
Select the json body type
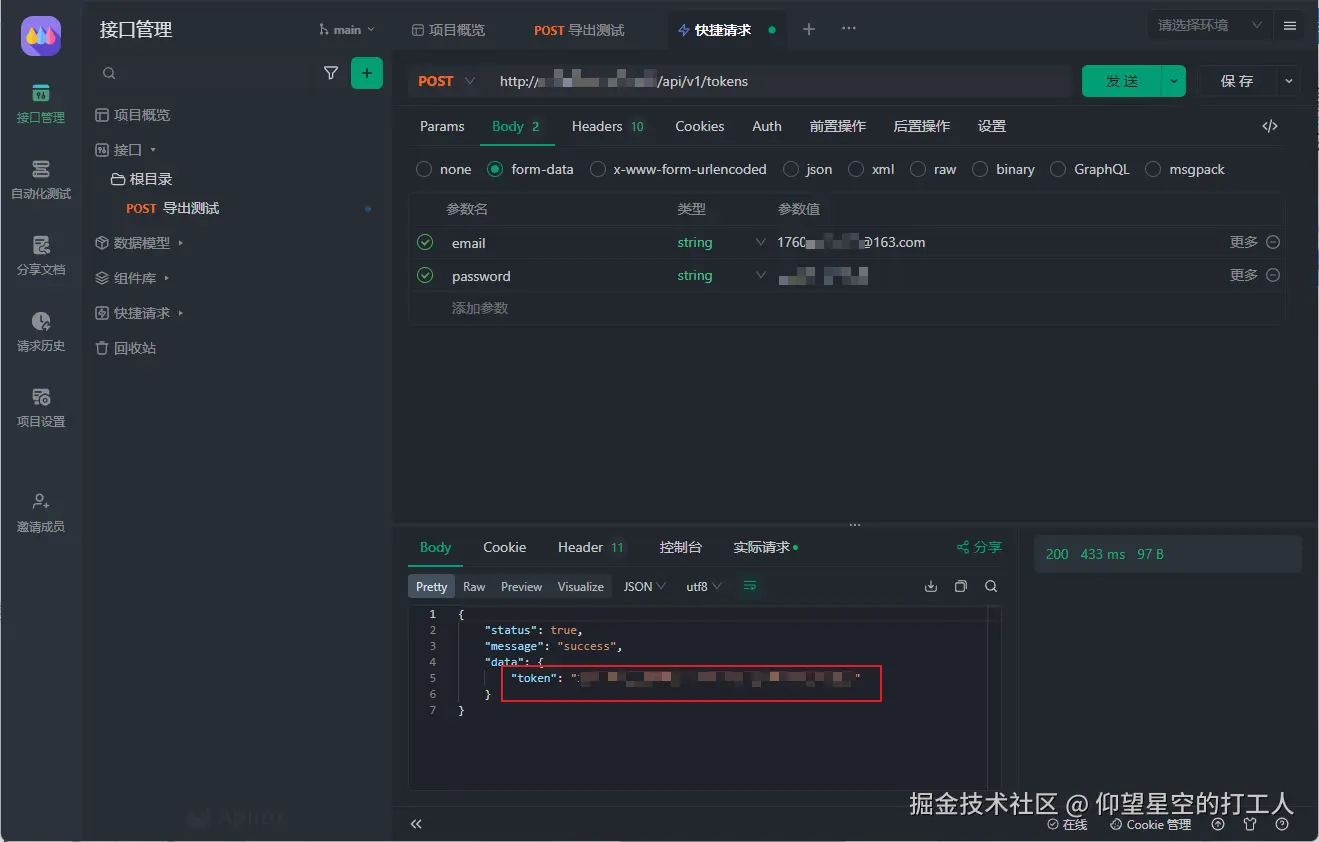[808, 169]
